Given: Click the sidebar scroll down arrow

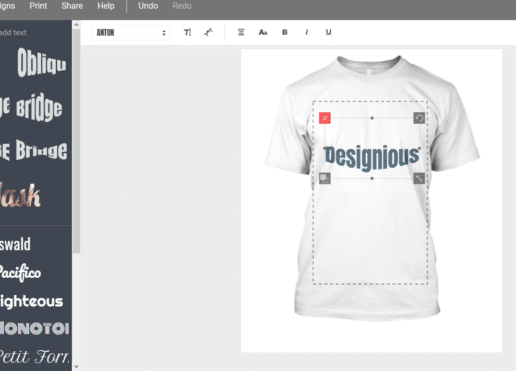Looking at the screenshot, I should 76,367.
